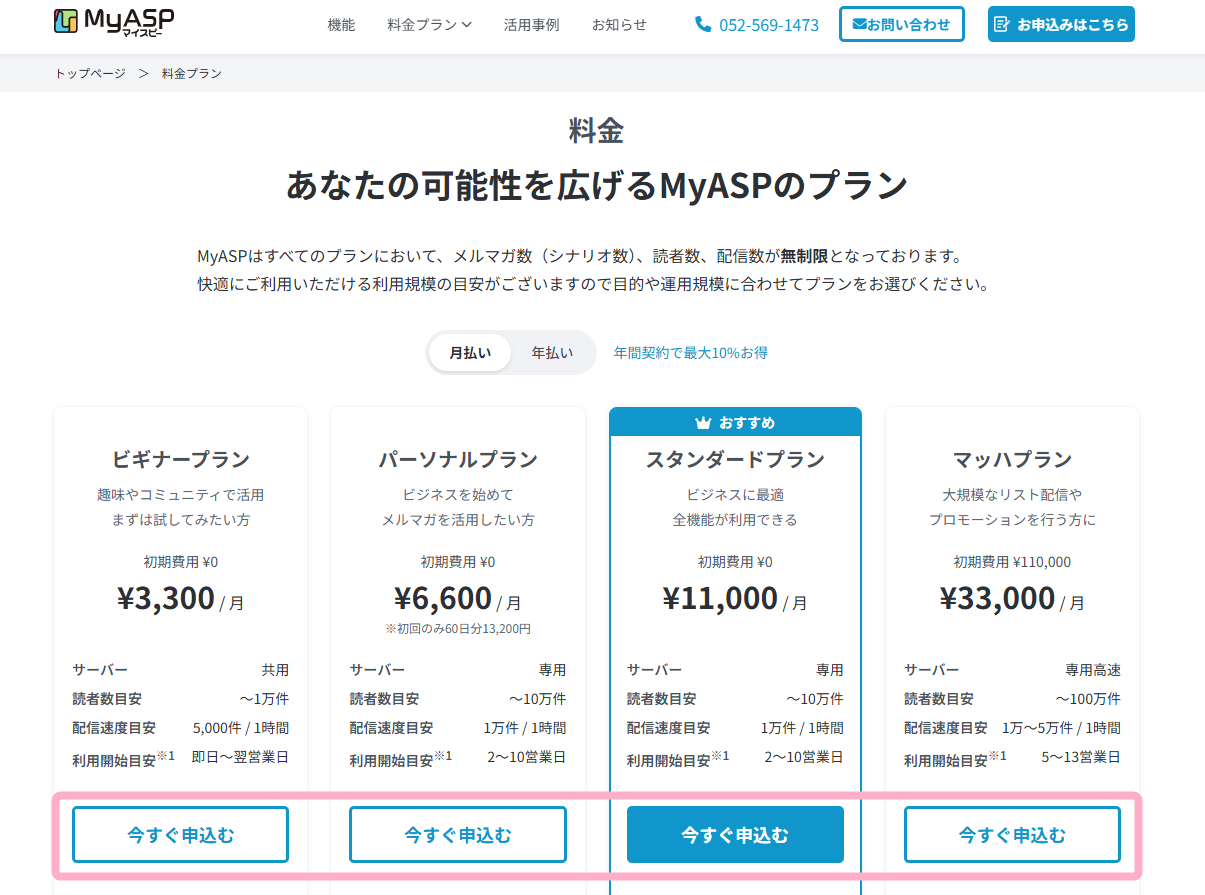Open the 機能 menu item

[x=341, y=25]
